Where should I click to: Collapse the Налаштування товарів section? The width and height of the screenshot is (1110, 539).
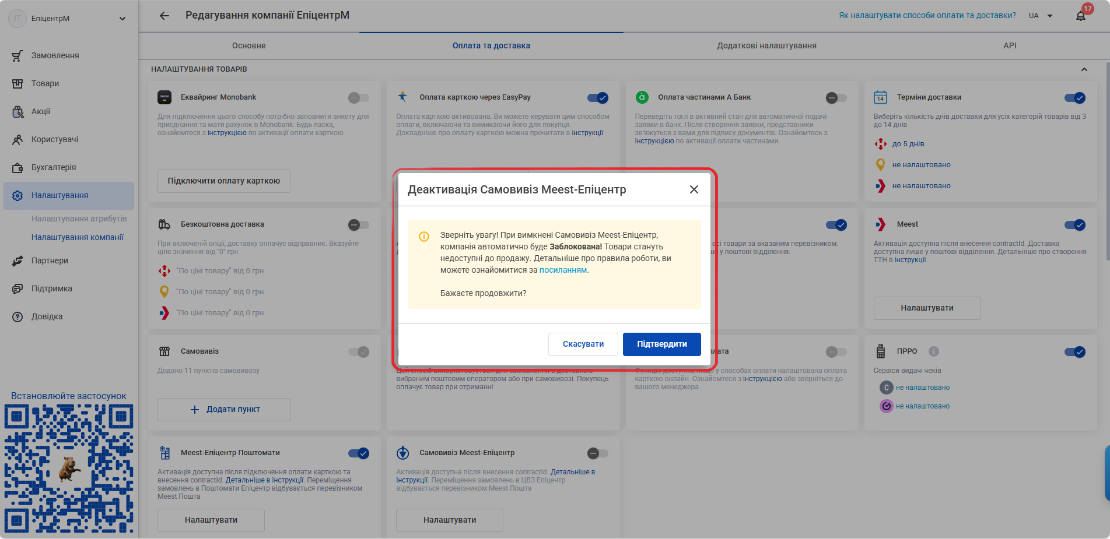(1084, 69)
